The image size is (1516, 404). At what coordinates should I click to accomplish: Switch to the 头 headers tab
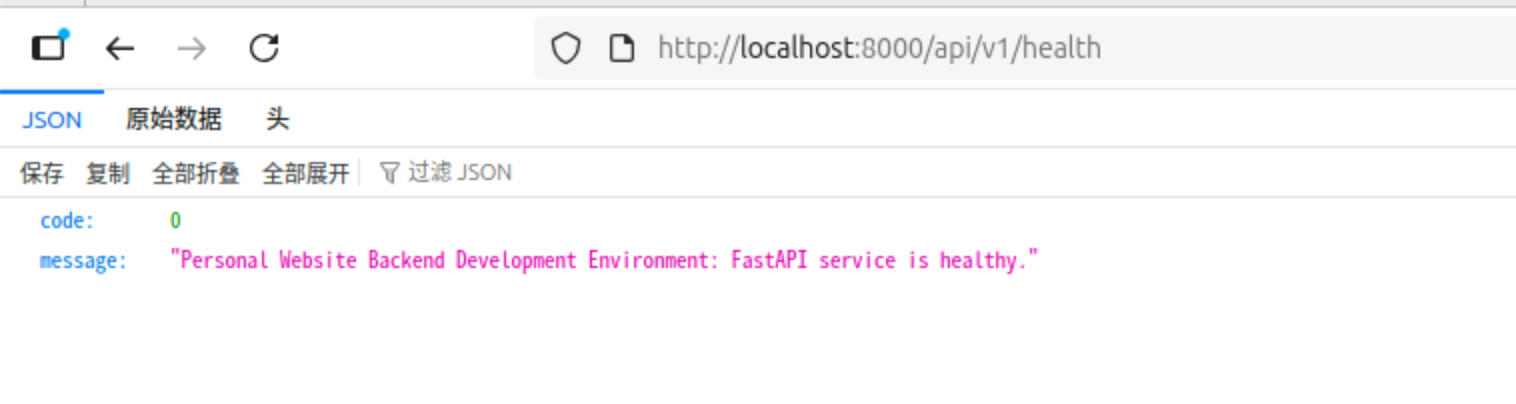coord(277,120)
